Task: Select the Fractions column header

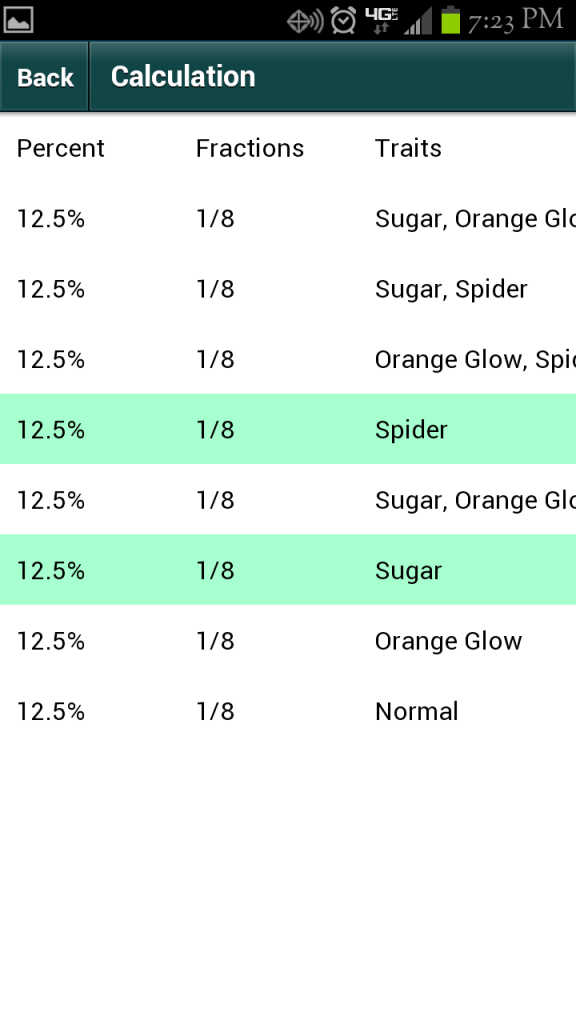Action: 249,148
